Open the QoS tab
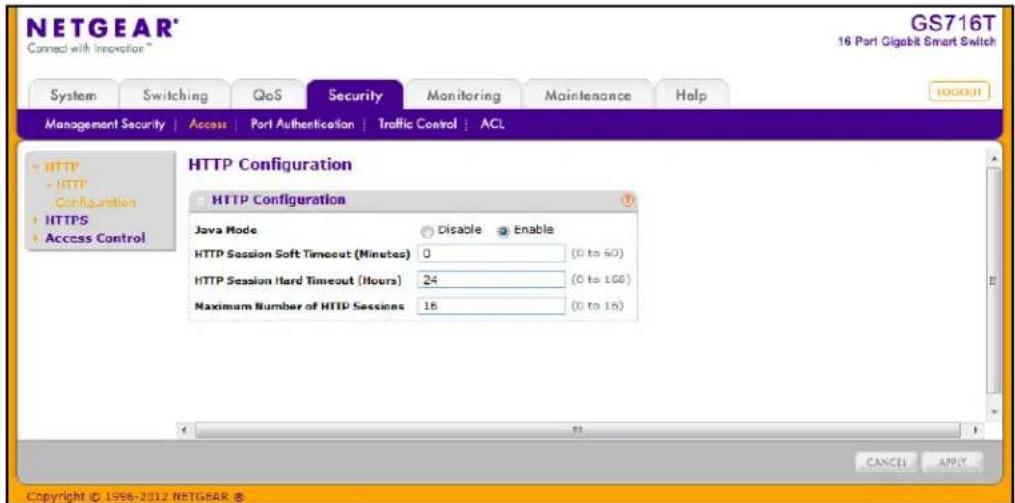The width and height of the screenshot is (1015, 503). 268,96
